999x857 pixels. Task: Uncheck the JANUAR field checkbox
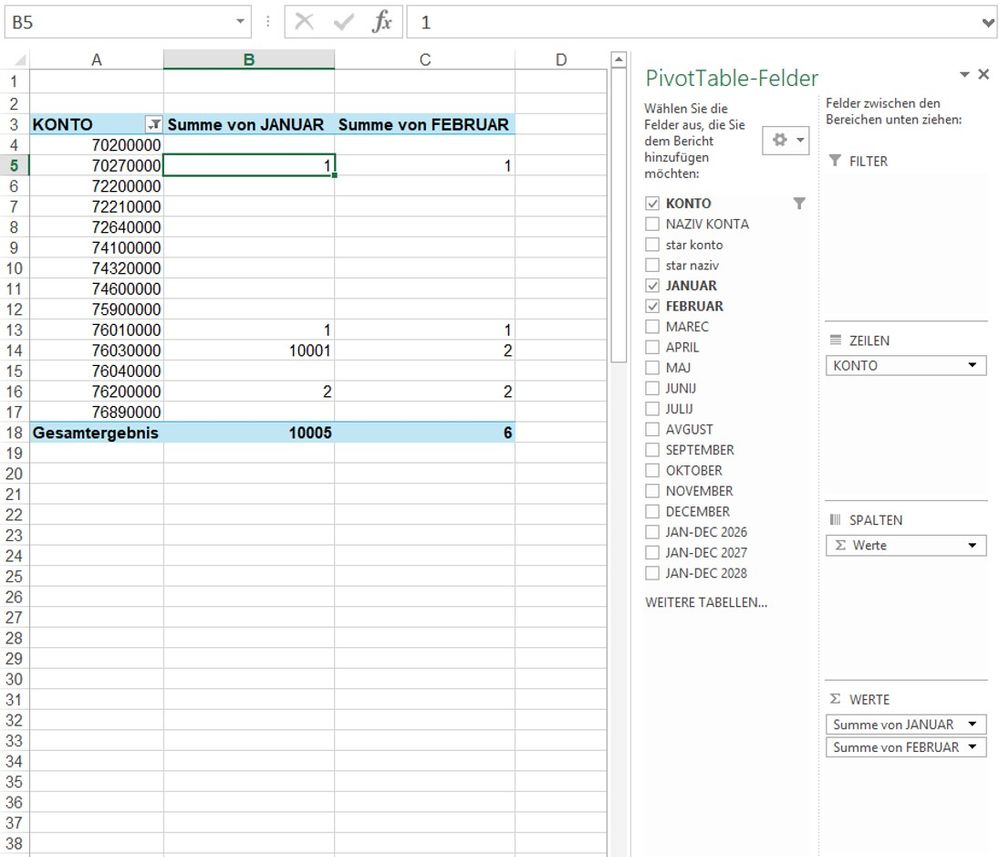click(x=652, y=285)
